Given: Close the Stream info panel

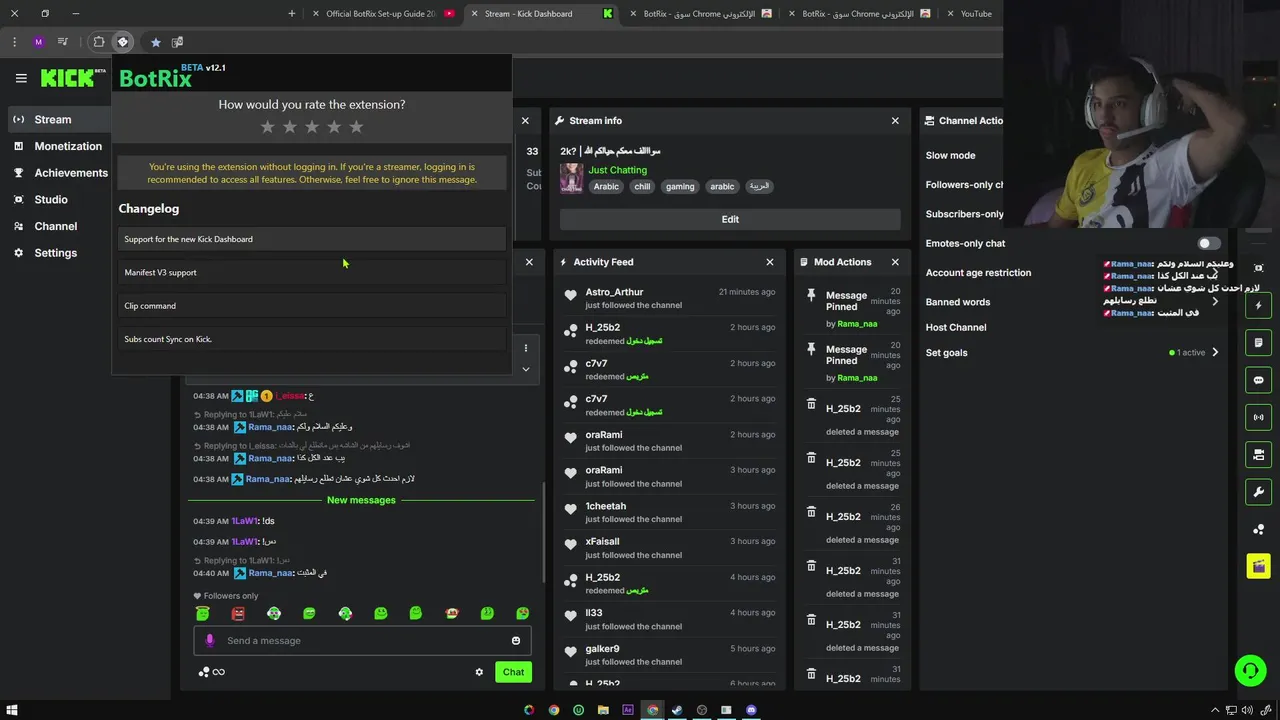Looking at the screenshot, I should 895,121.
